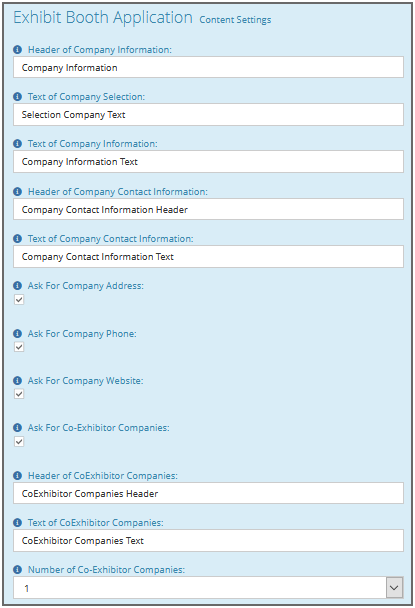Toggle the Ask For Co-Exhibitor Companies checkbox
This screenshot has height=608, width=415.
point(19,442)
